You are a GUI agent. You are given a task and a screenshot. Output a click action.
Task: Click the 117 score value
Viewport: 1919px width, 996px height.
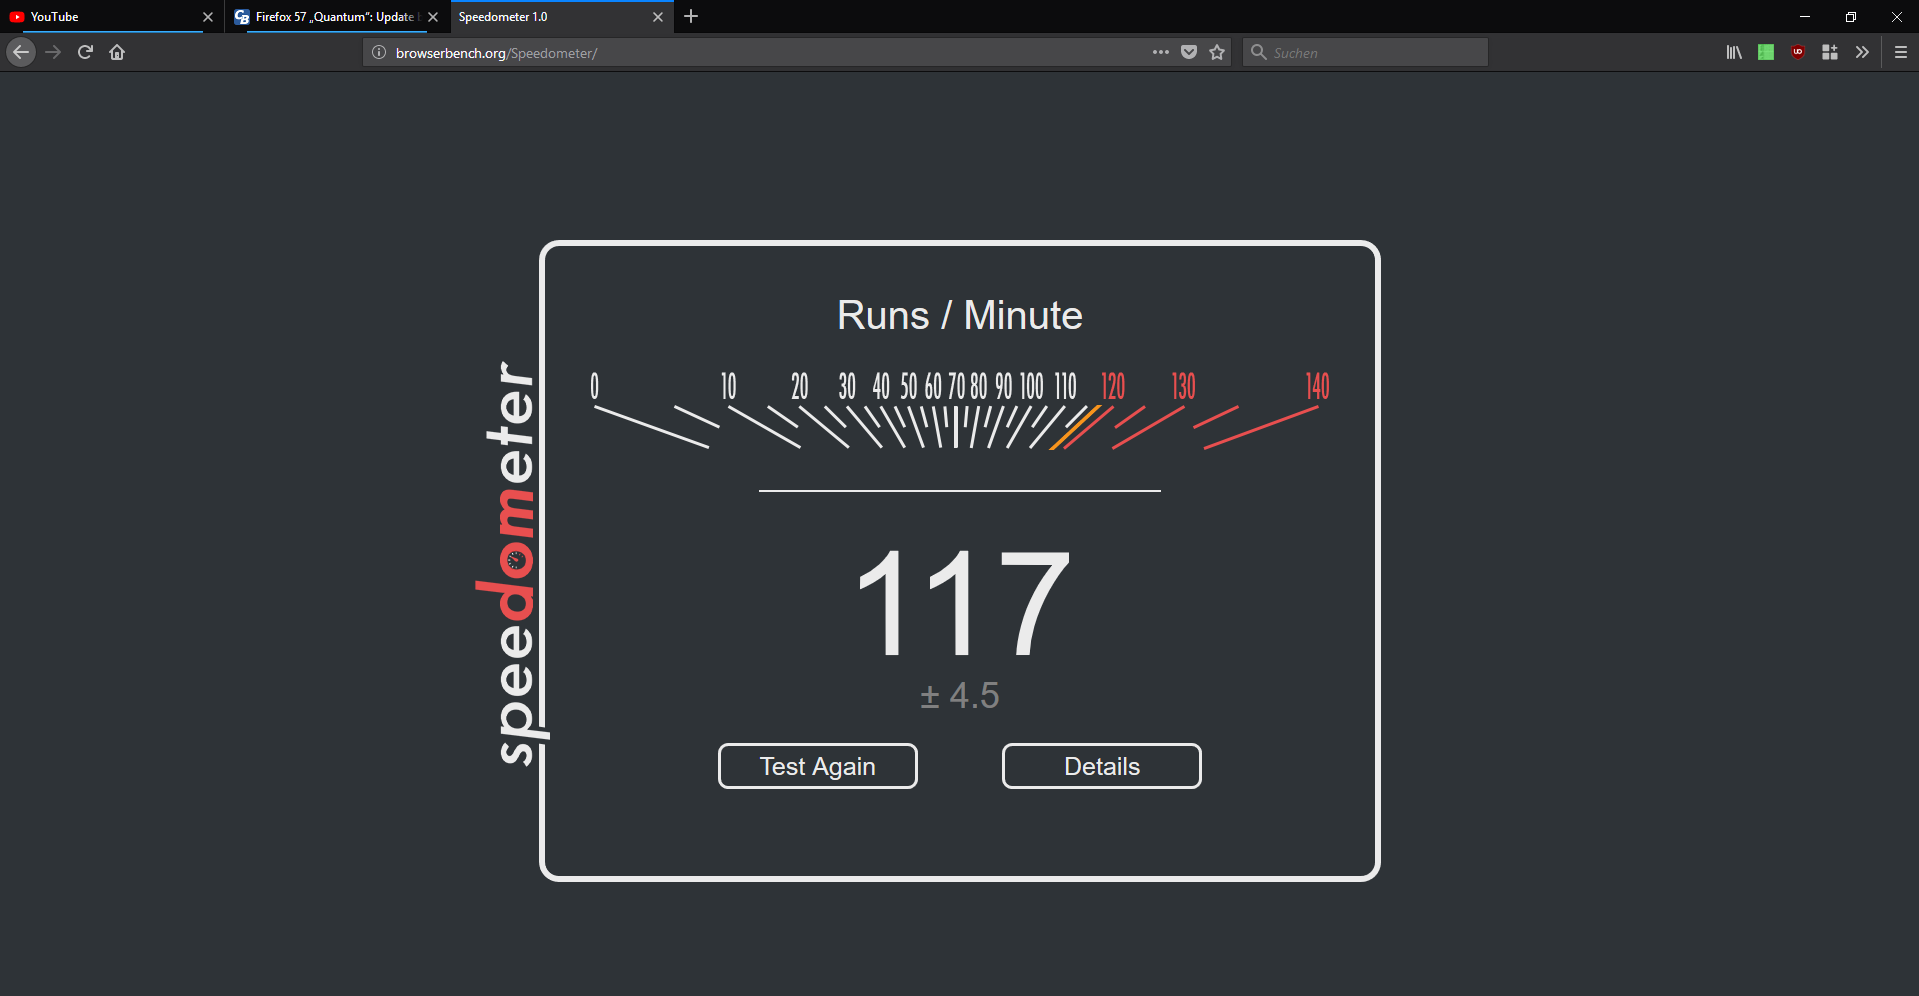point(962,603)
